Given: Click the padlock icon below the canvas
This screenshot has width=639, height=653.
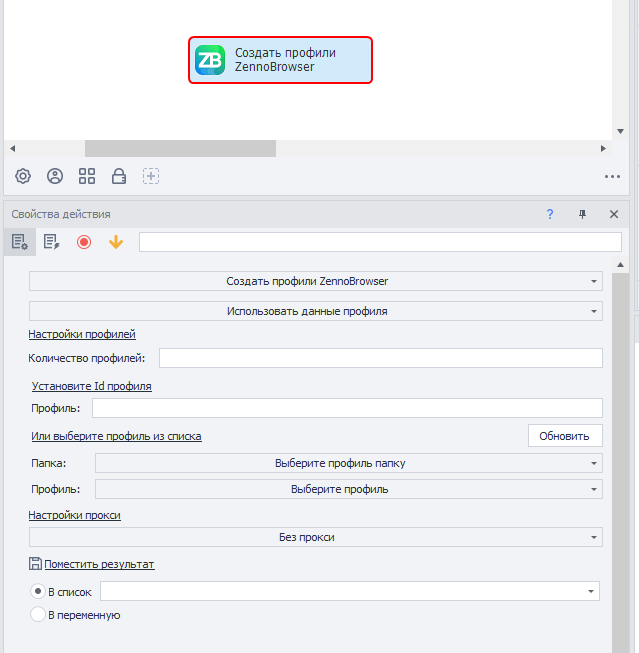Looking at the screenshot, I should click(x=119, y=176).
